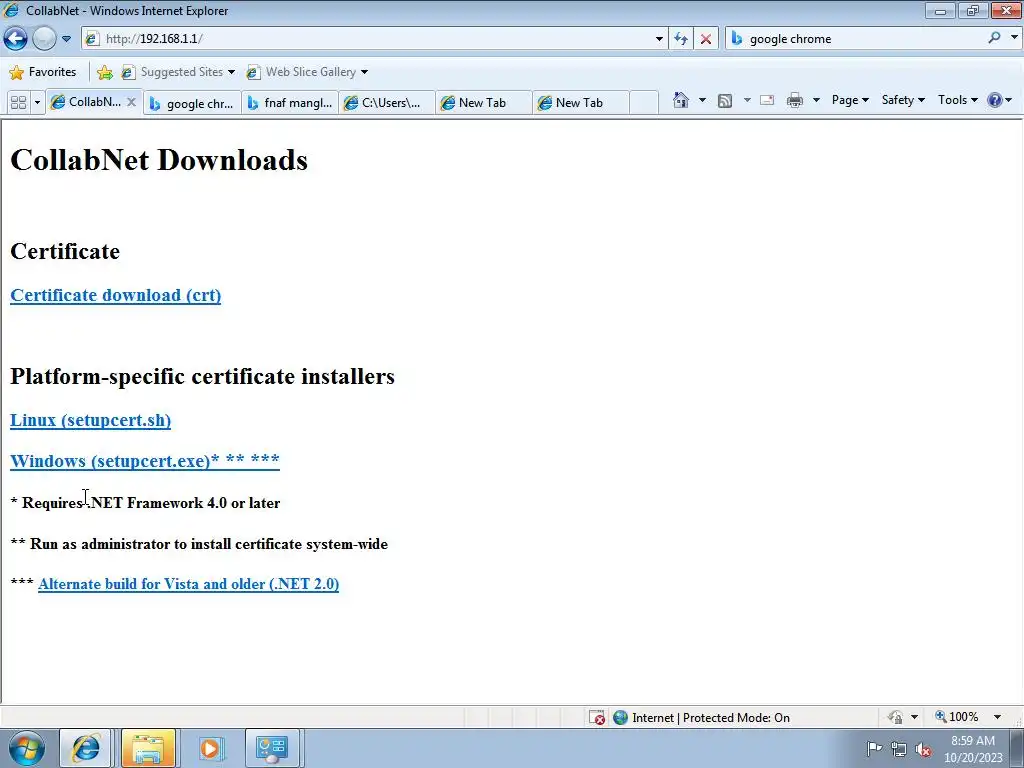Click the RSS Feeds icon
The height and width of the screenshot is (768, 1024).
coord(724,101)
